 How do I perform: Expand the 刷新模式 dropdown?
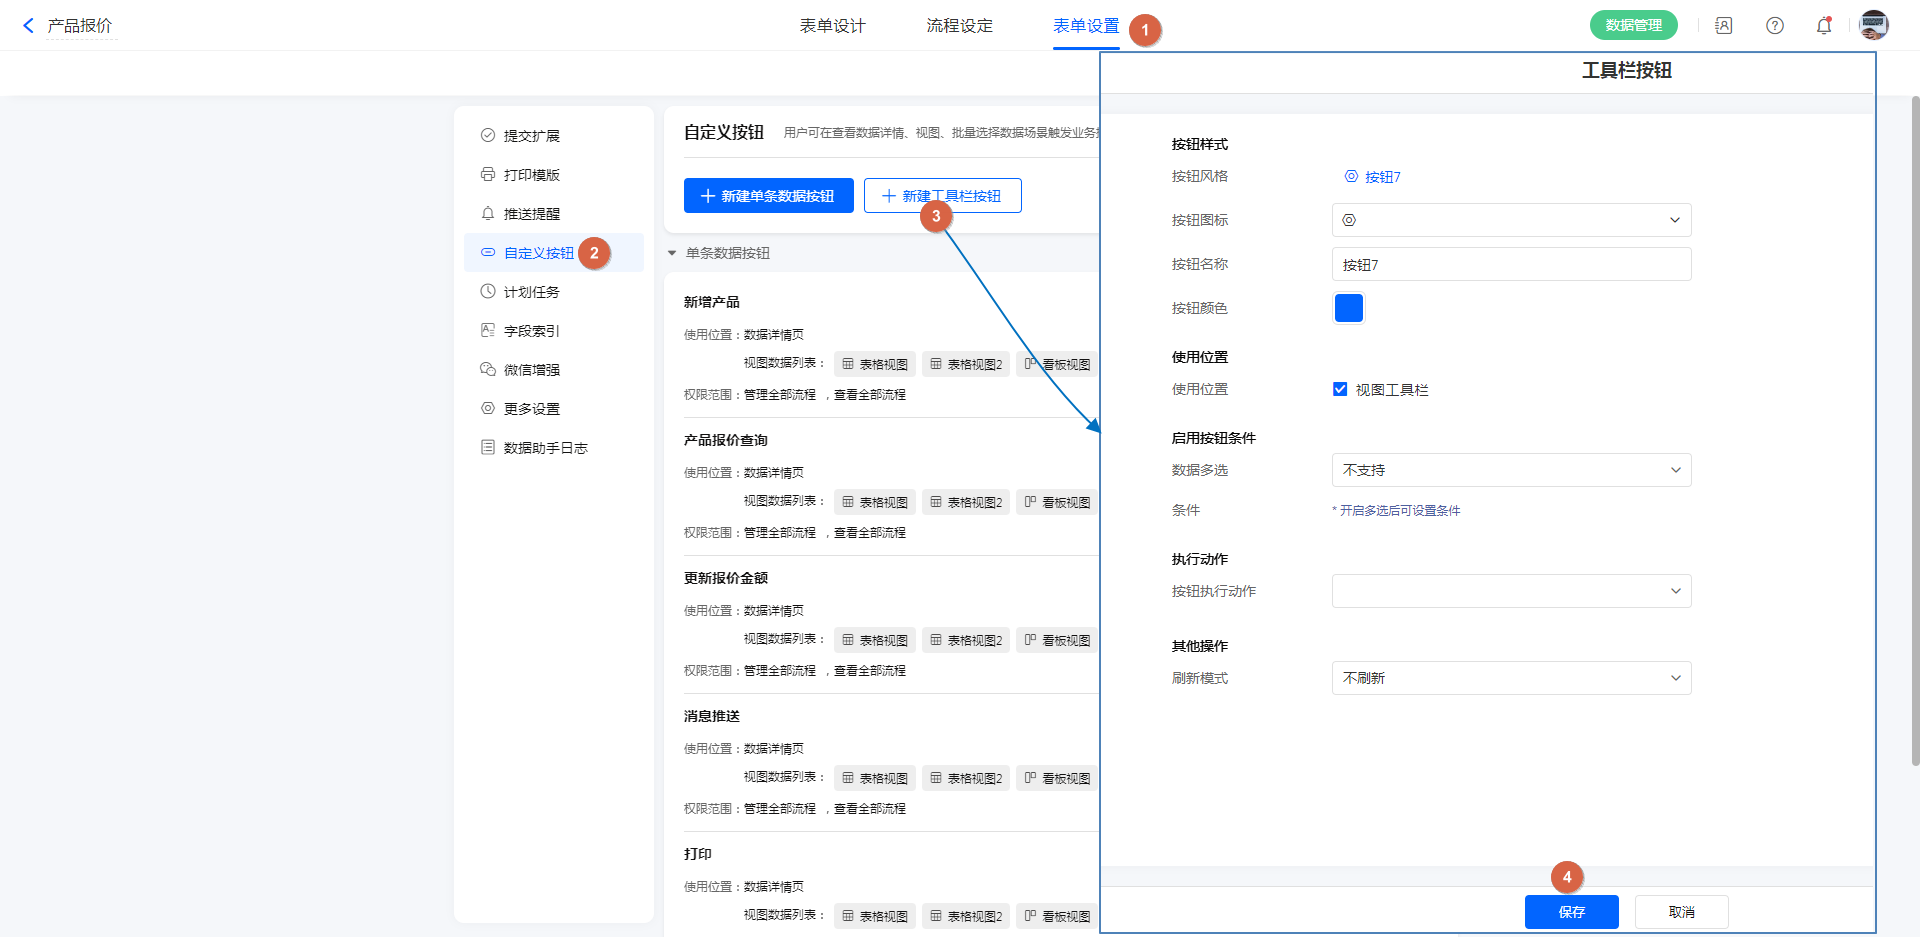click(1510, 678)
